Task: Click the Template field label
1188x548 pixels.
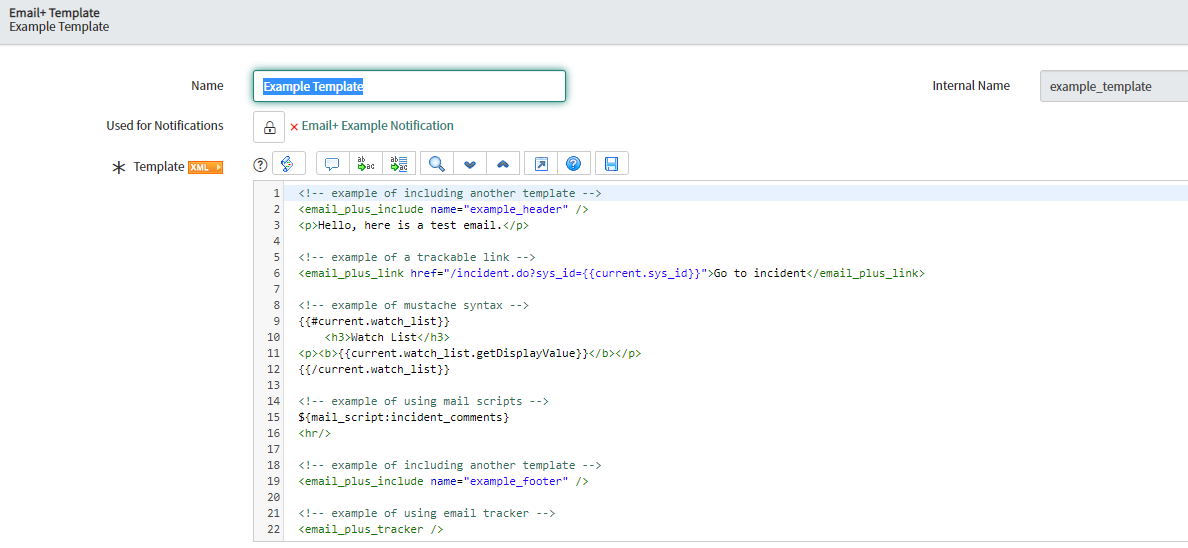Action: coord(159,166)
